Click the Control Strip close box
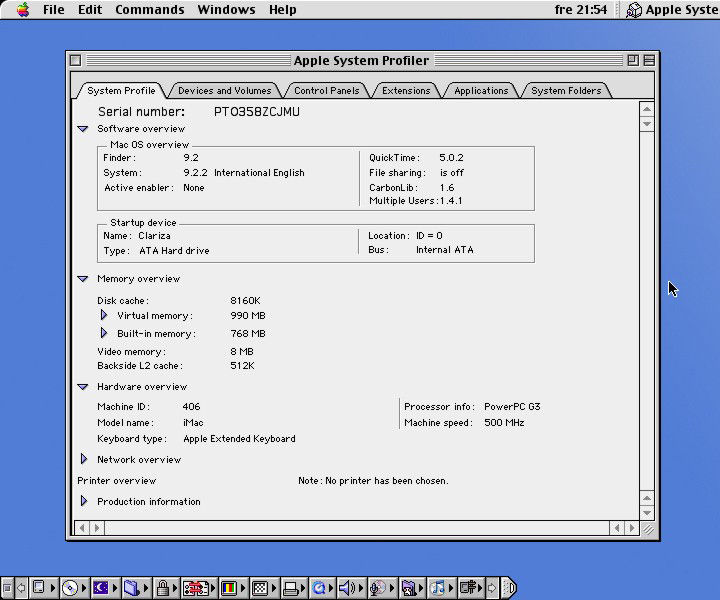The height and width of the screenshot is (600, 720). pos(7,588)
